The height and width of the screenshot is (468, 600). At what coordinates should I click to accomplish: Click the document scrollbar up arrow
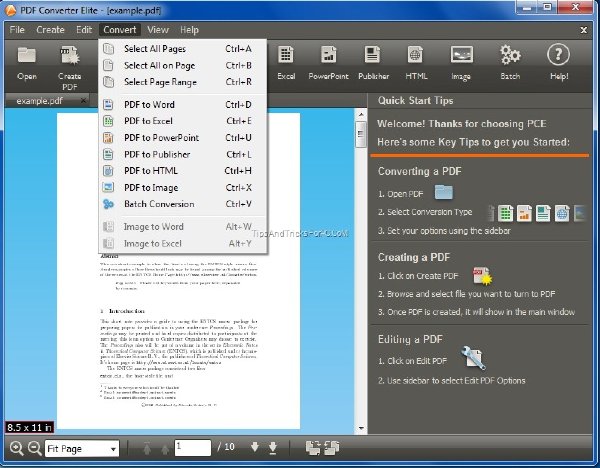pos(361,114)
